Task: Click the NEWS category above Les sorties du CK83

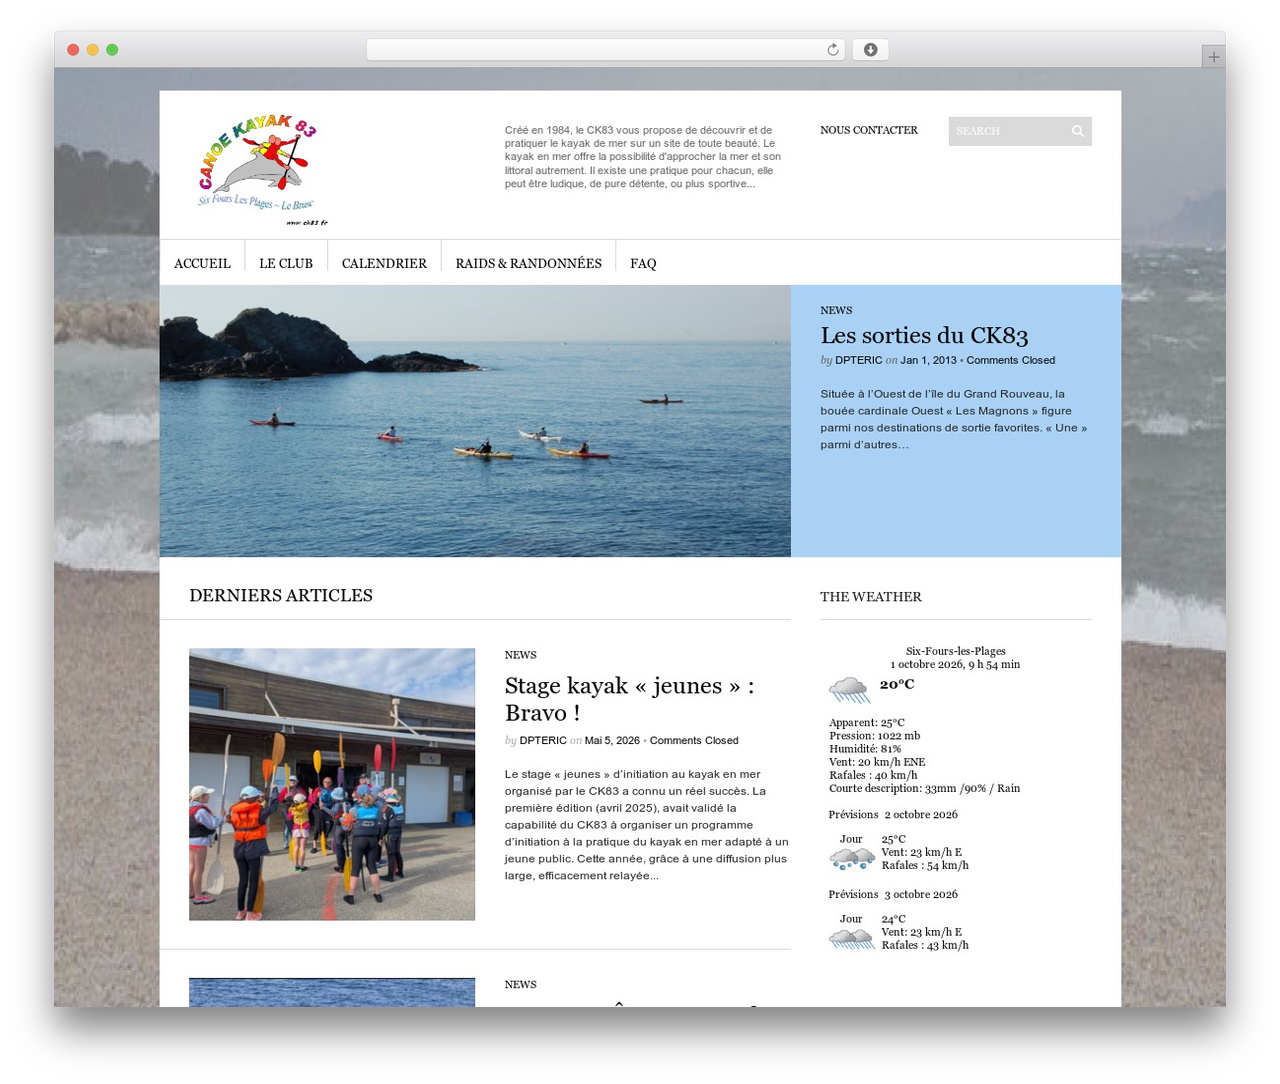Action: (x=836, y=310)
